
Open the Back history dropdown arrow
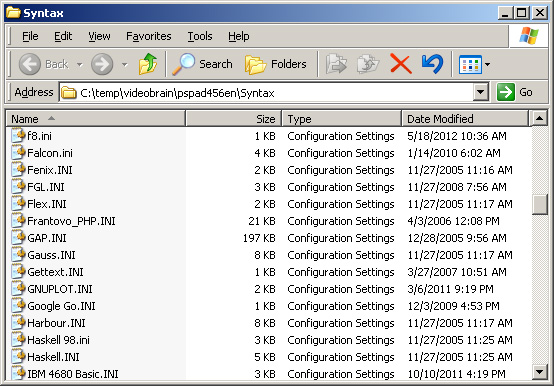tap(80, 64)
